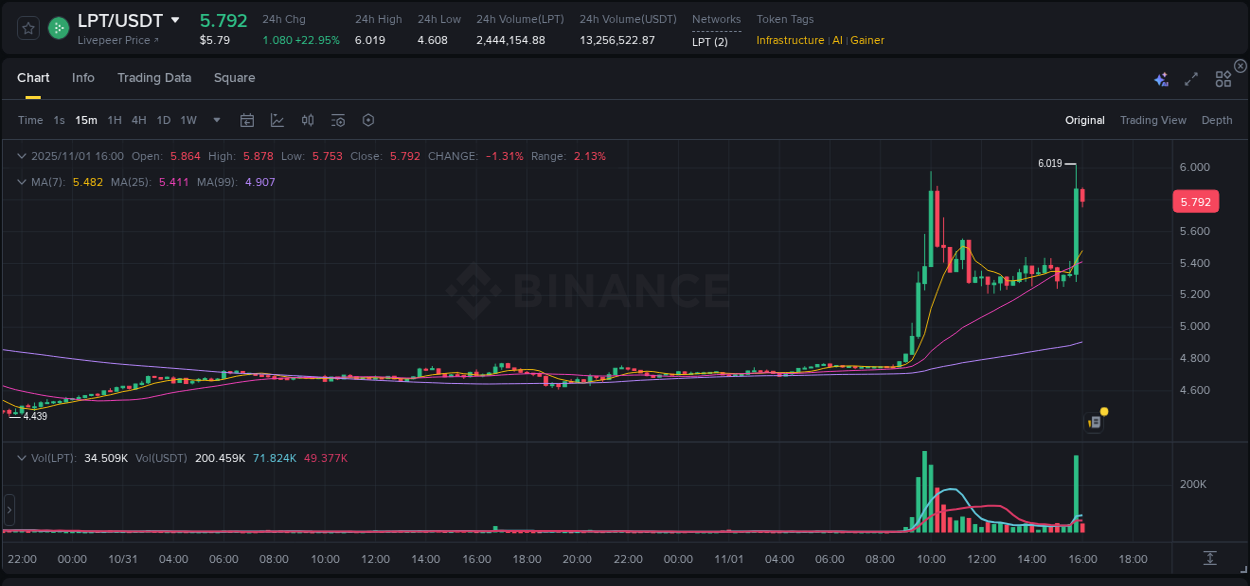
Task: Open the extra timeframes dropdown arrow
Action: pos(215,119)
